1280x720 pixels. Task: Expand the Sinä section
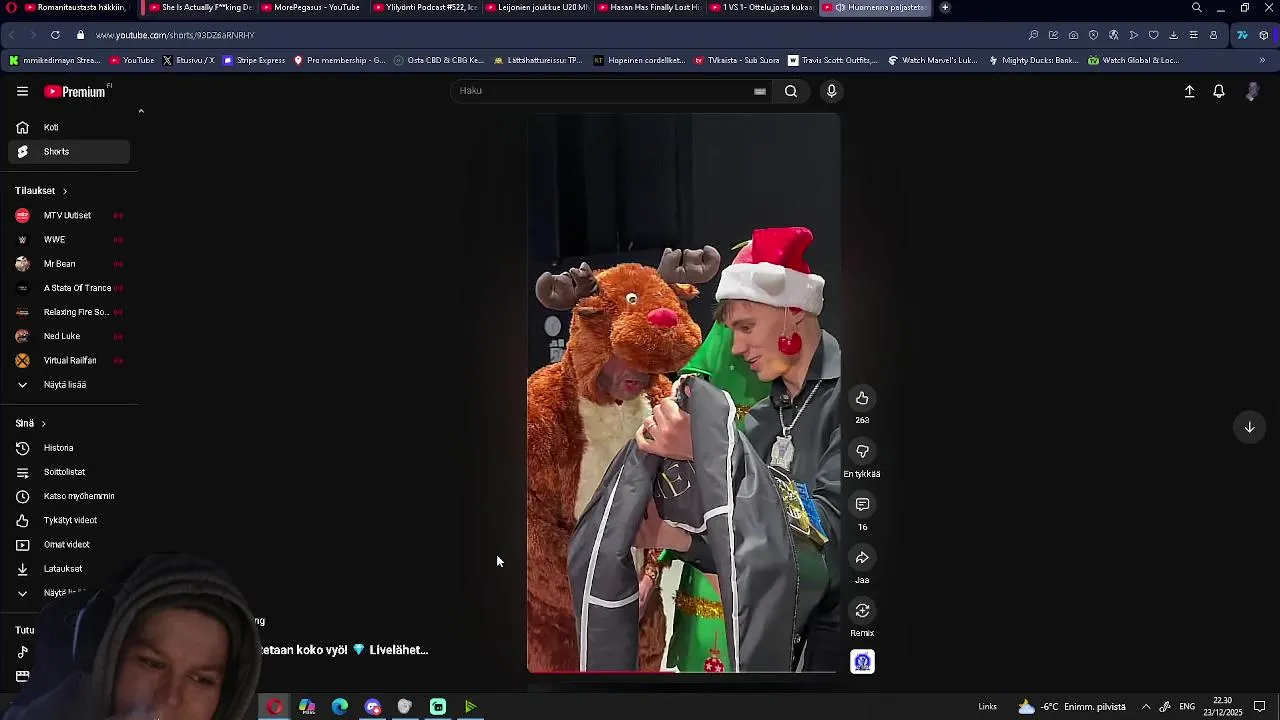pos(30,423)
